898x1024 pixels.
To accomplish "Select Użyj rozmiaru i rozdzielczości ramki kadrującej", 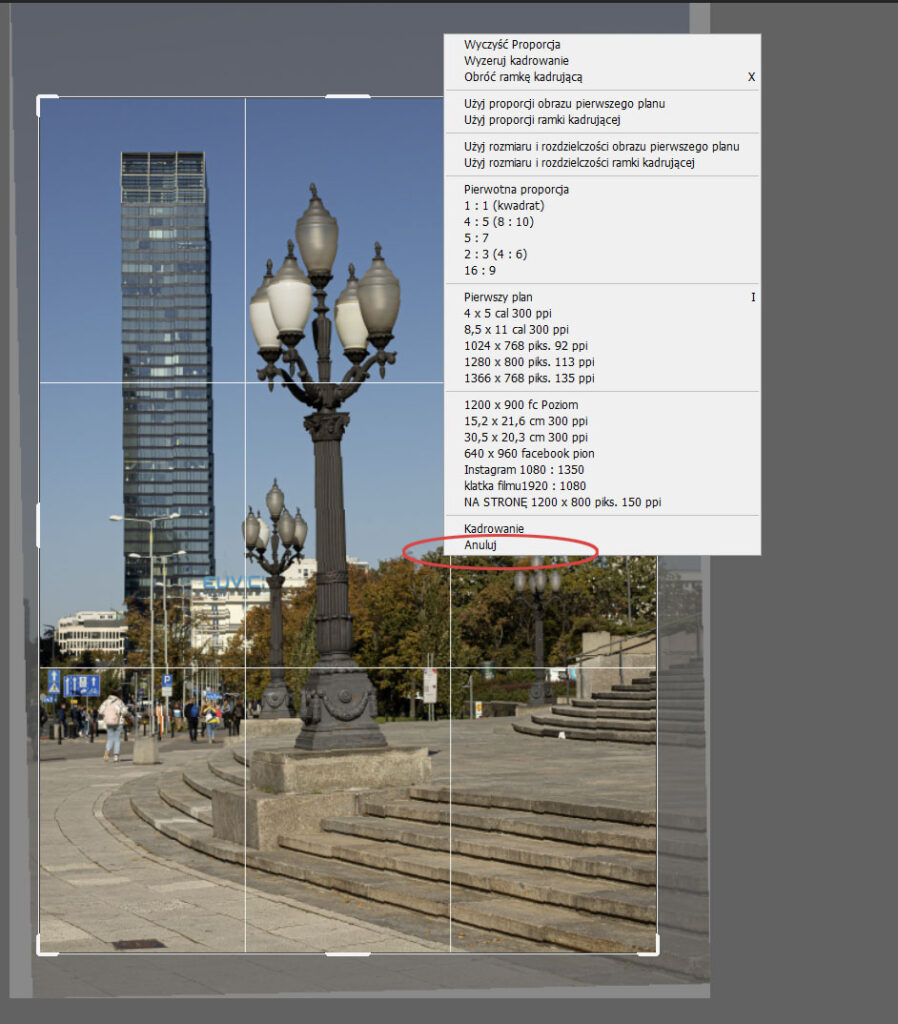I will pos(578,163).
